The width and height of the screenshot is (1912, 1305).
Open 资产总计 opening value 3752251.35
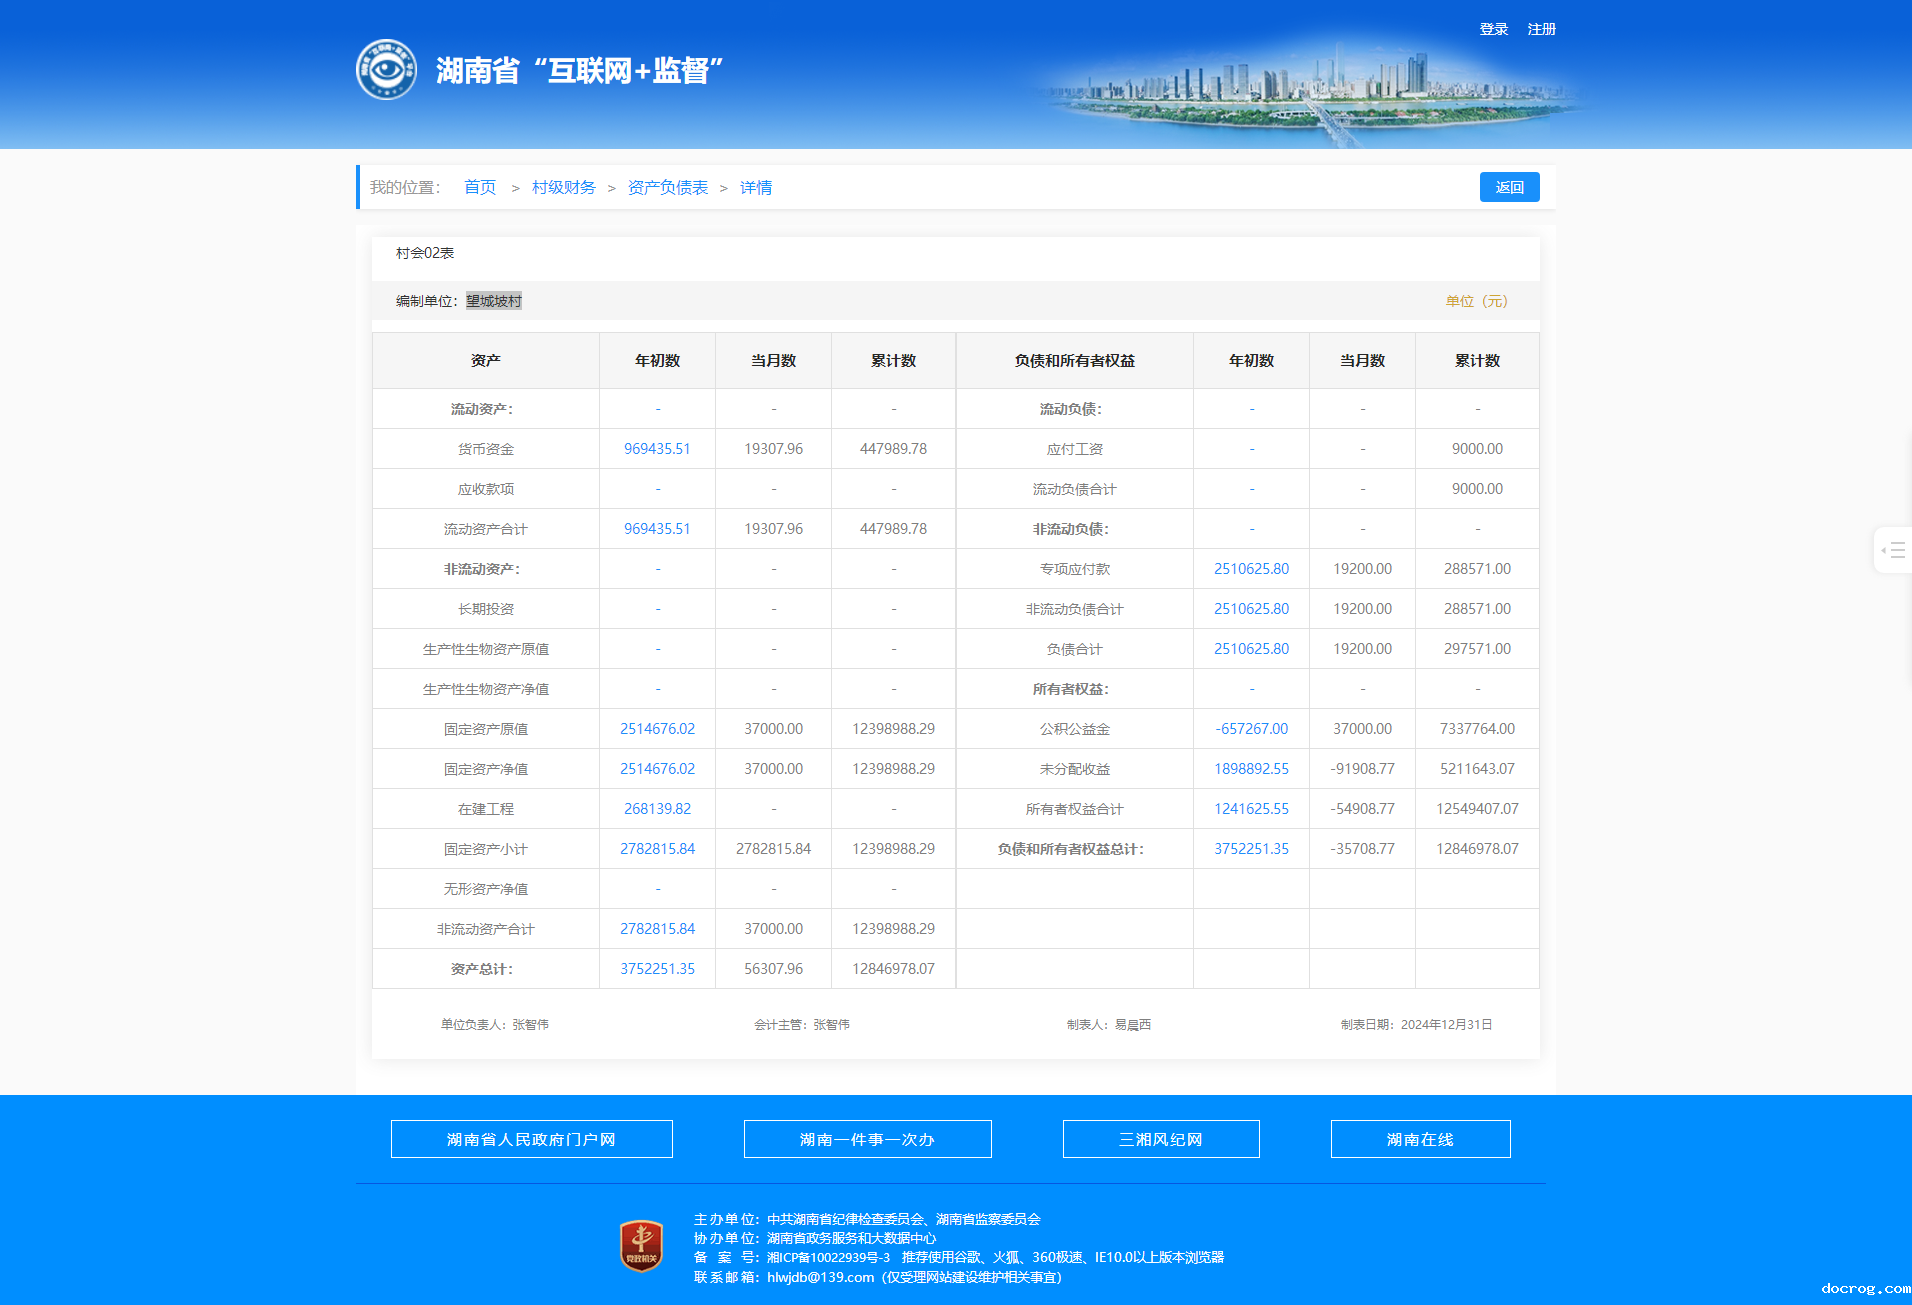(x=657, y=969)
